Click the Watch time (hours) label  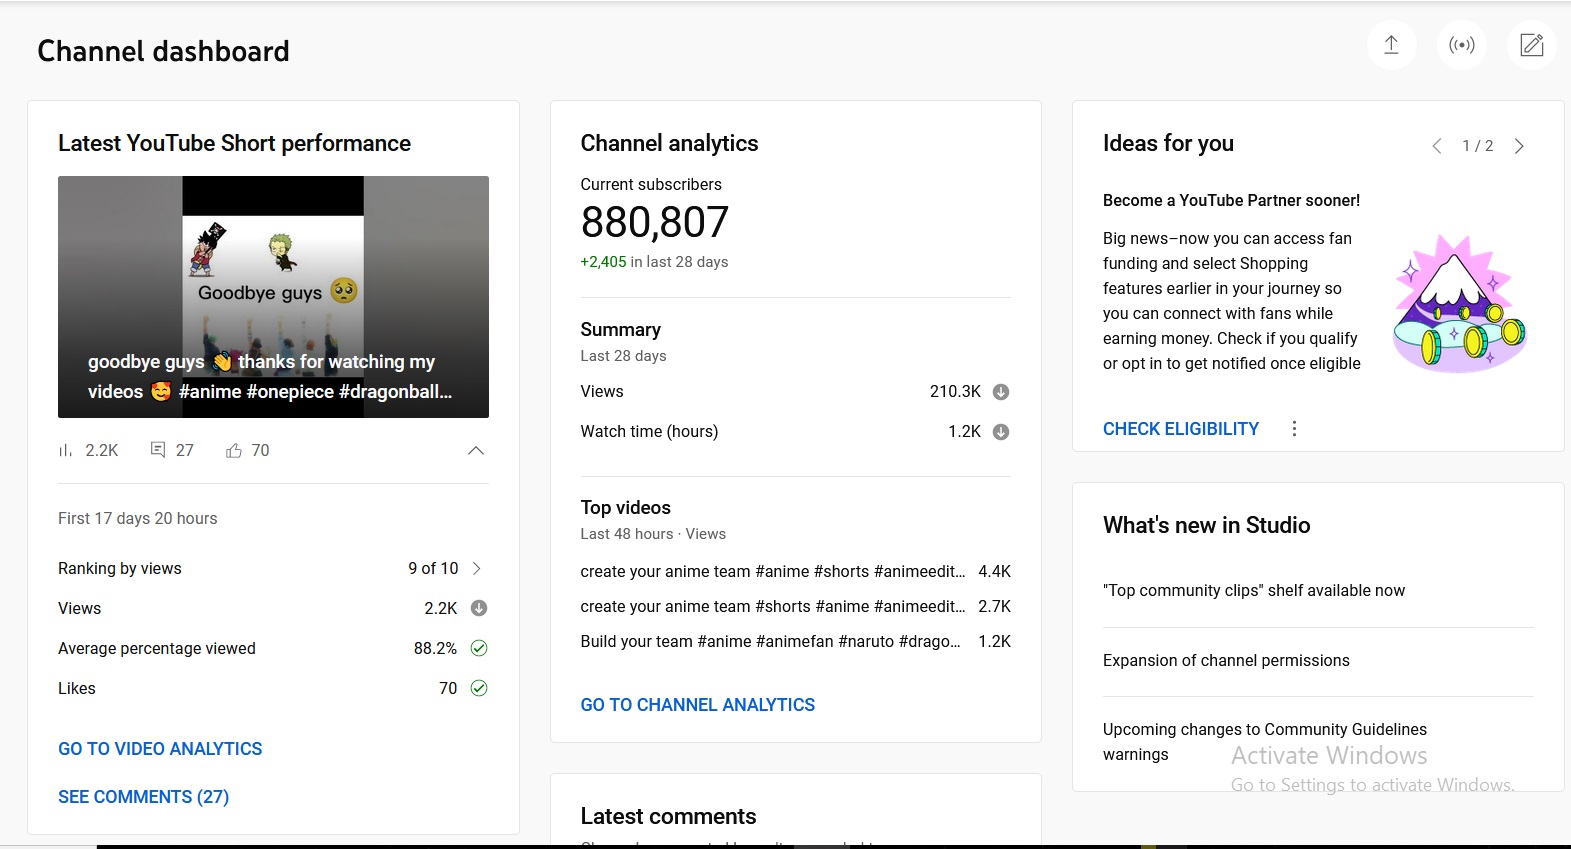pos(650,432)
